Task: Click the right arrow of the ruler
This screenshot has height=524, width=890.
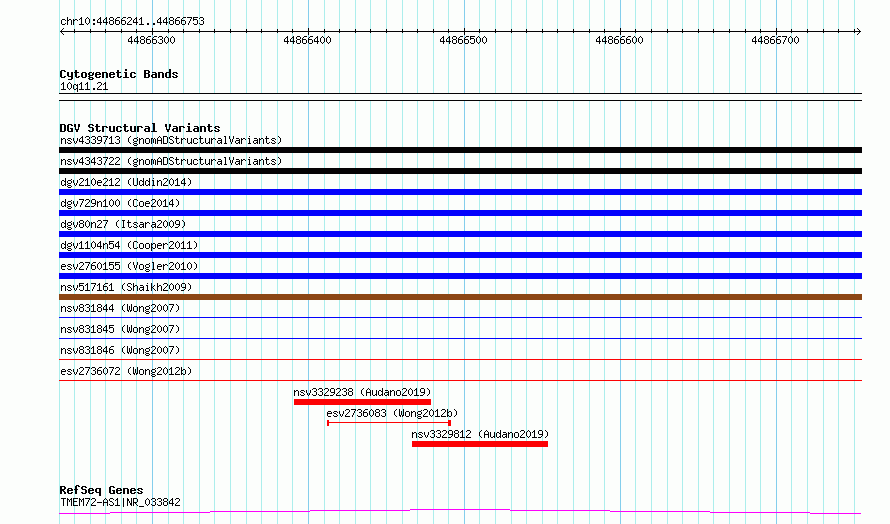Action: 858,31
